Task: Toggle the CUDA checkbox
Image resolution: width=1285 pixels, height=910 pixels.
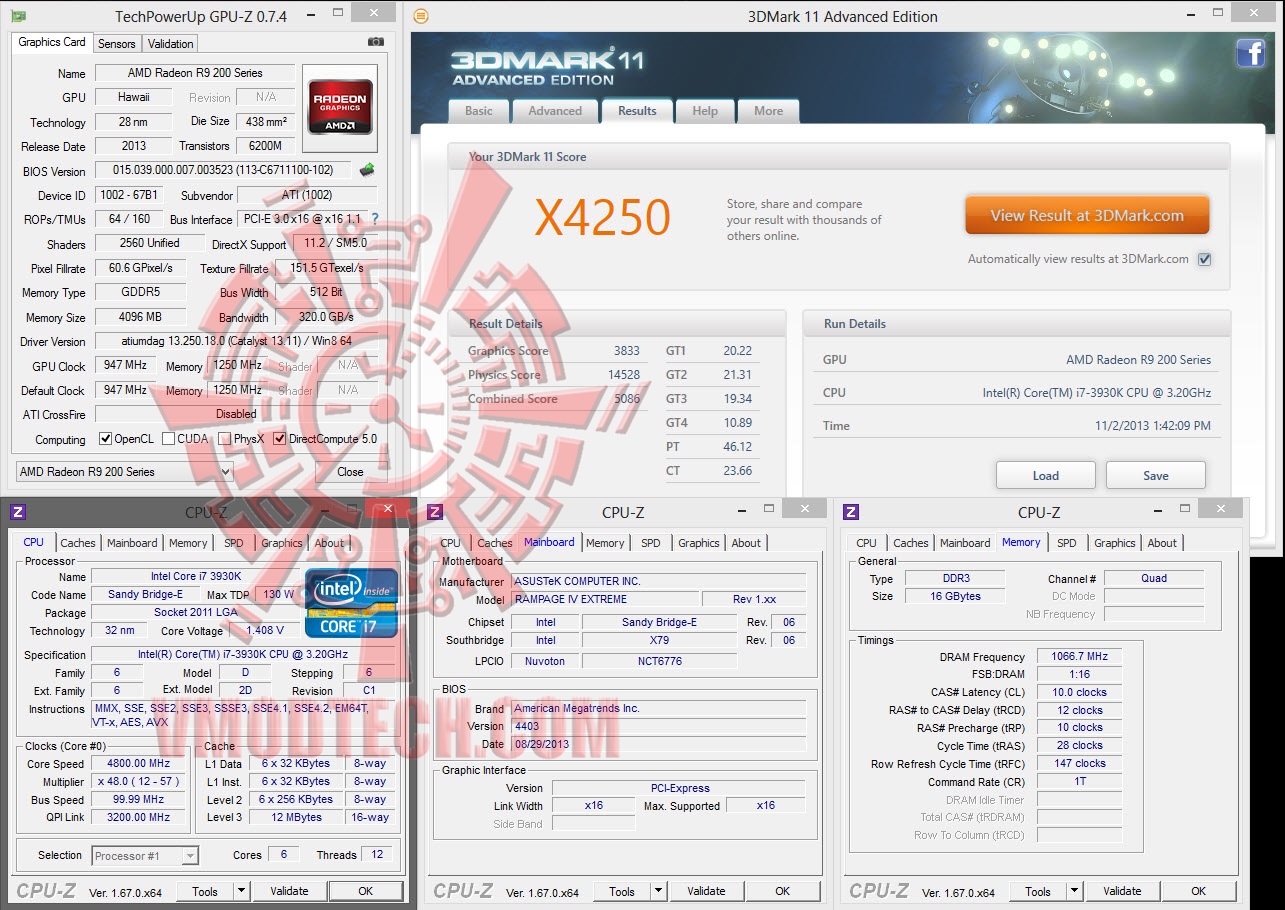Action: (168, 439)
